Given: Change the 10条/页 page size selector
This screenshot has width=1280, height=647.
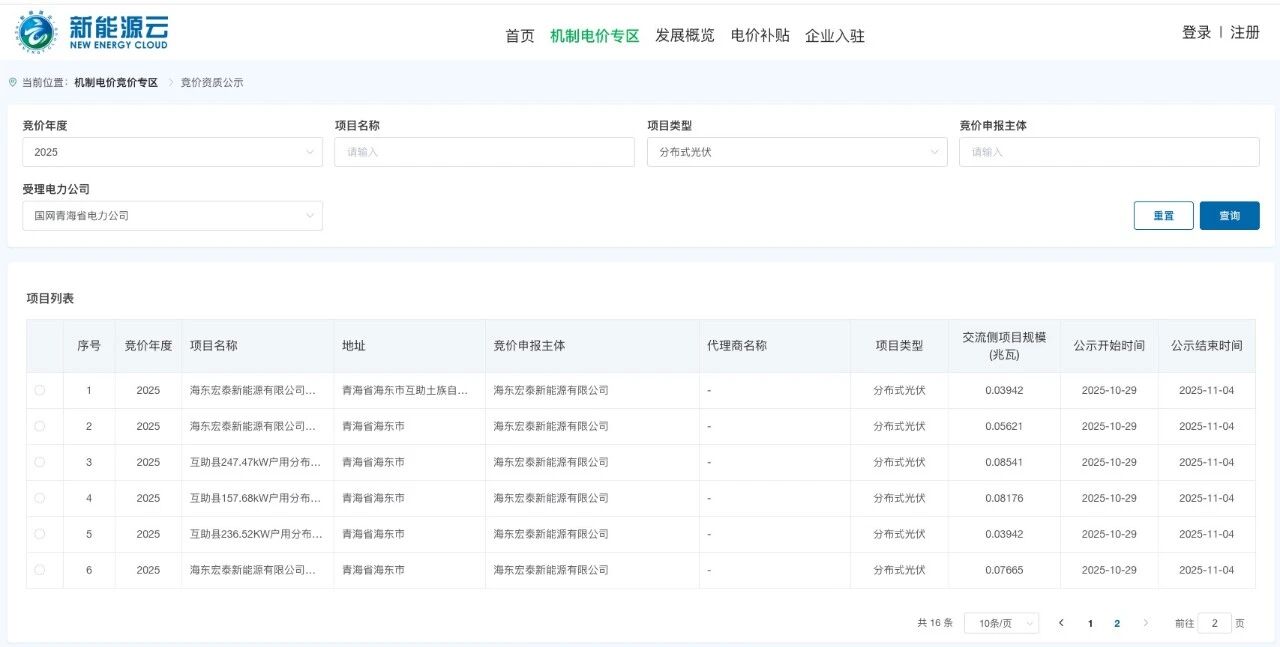Looking at the screenshot, I should [x=1001, y=623].
